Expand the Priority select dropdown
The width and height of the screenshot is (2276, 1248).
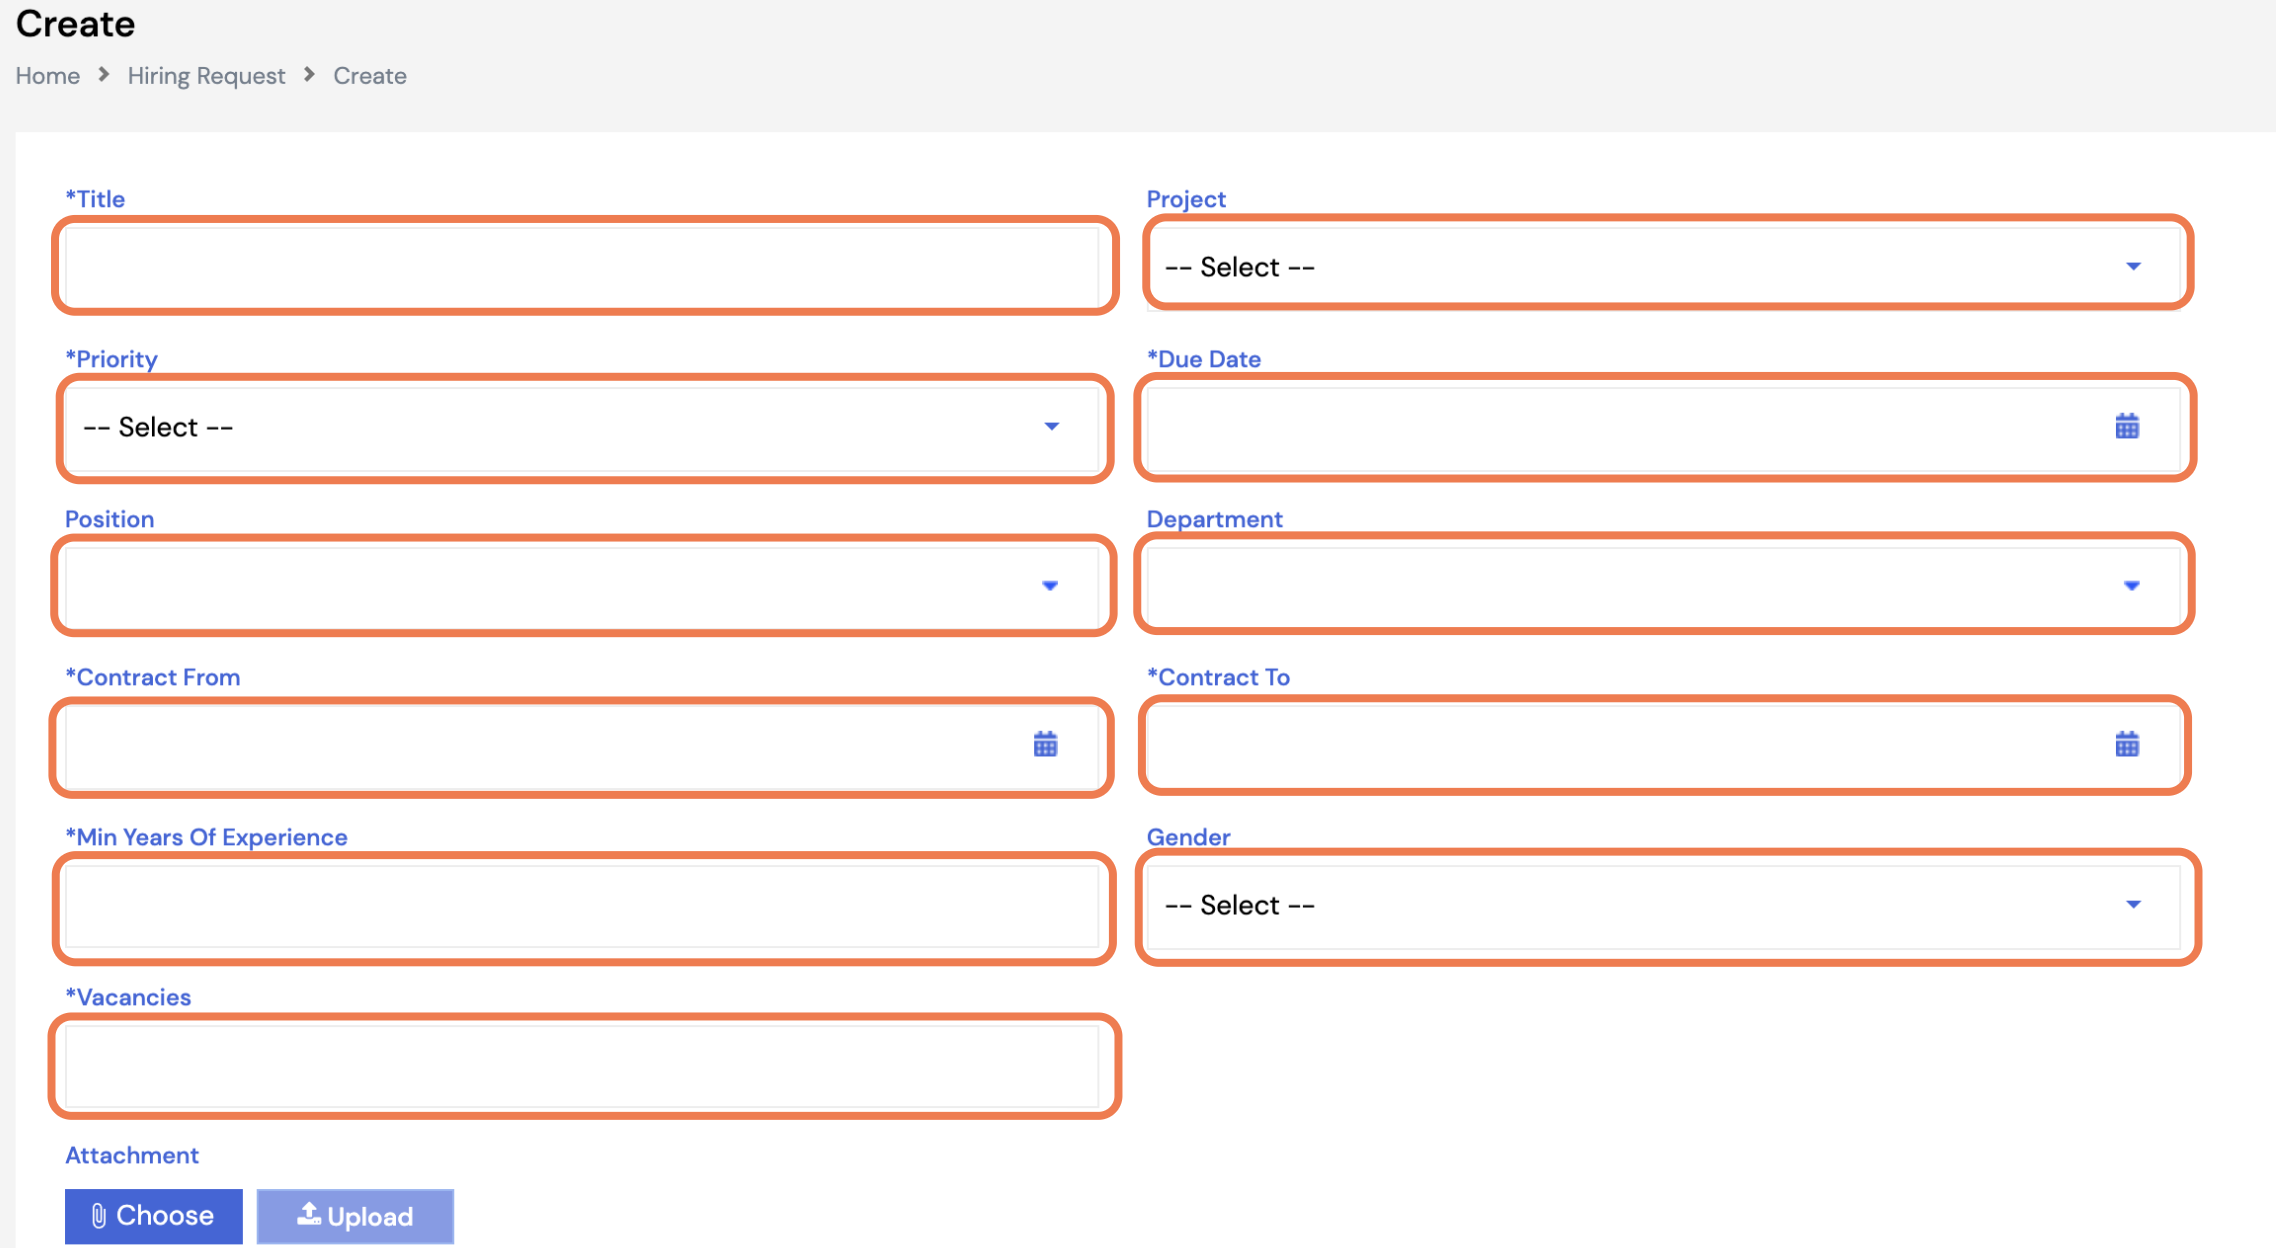tap(580, 427)
